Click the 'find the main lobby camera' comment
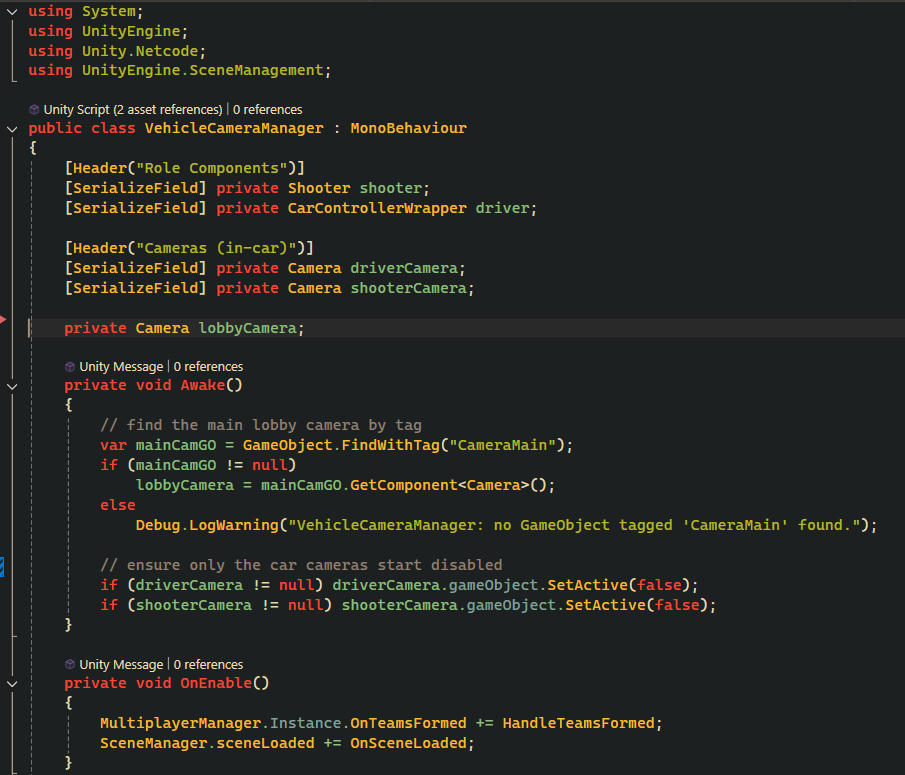Screen dimensions: 905x775 tap(261, 425)
